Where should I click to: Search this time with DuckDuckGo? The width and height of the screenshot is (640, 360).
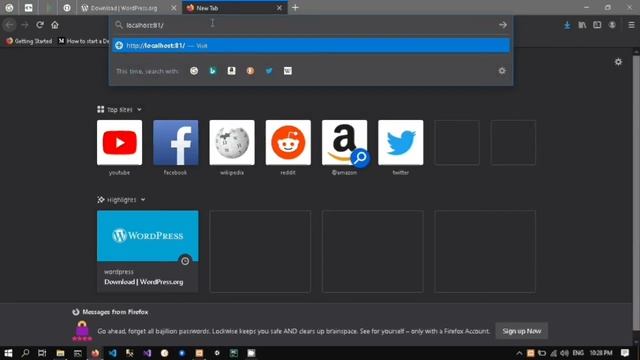pyautogui.click(x=250, y=71)
